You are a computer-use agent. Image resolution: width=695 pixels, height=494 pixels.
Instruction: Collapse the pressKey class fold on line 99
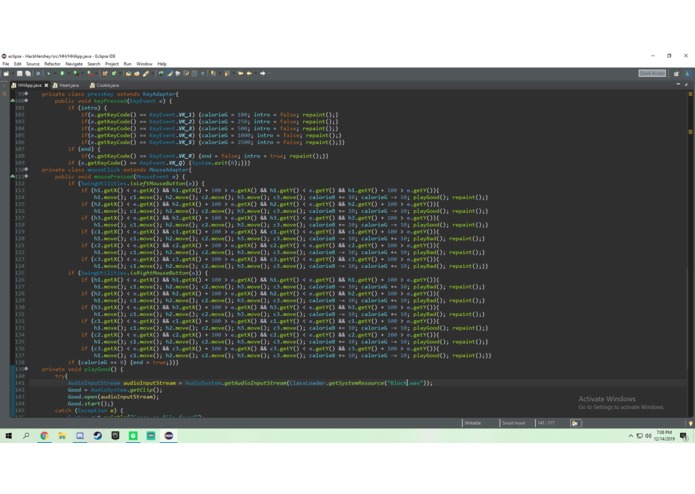(27, 94)
